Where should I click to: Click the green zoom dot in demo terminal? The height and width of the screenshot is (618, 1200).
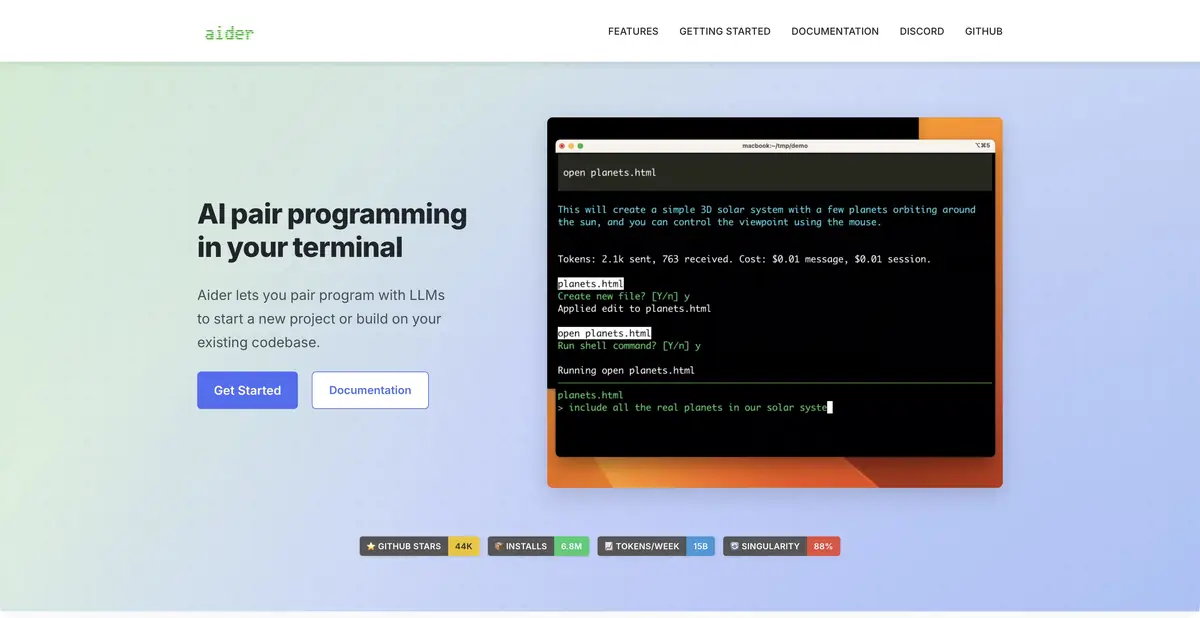pyautogui.click(x=580, y=146)
